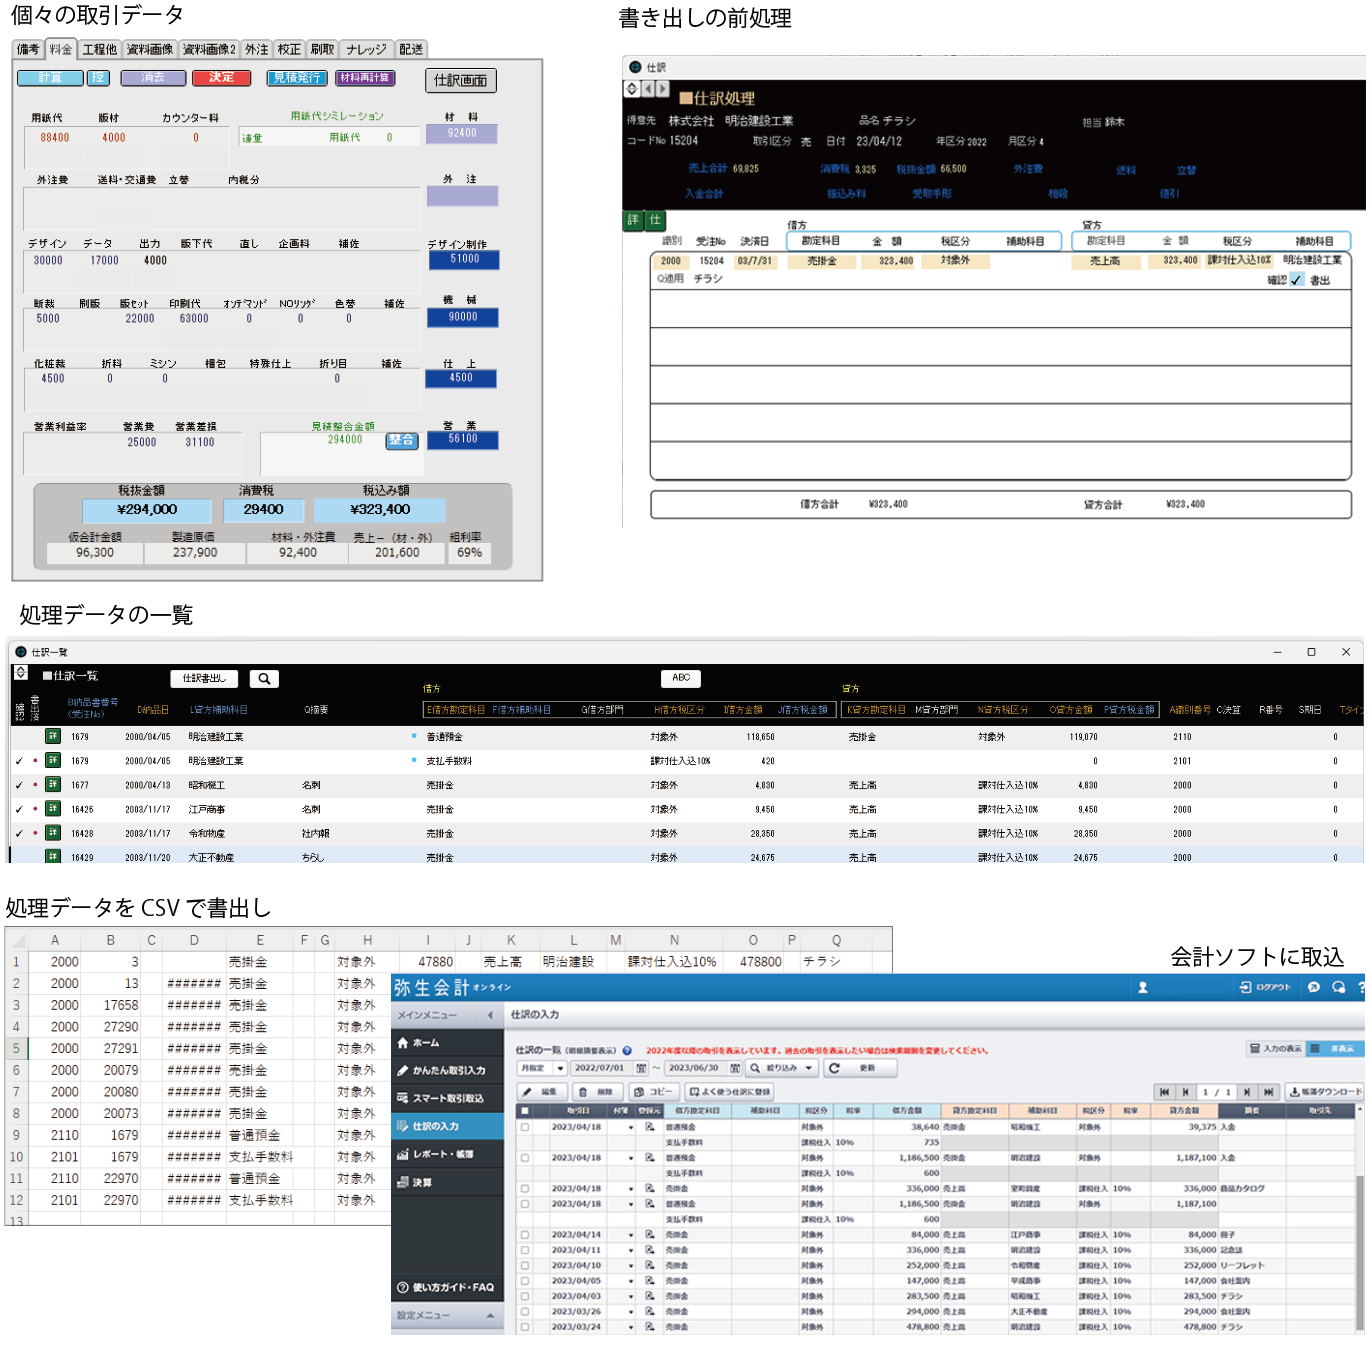
Task: Switch to the 配送 tab
Action: [x=411, y=49]
